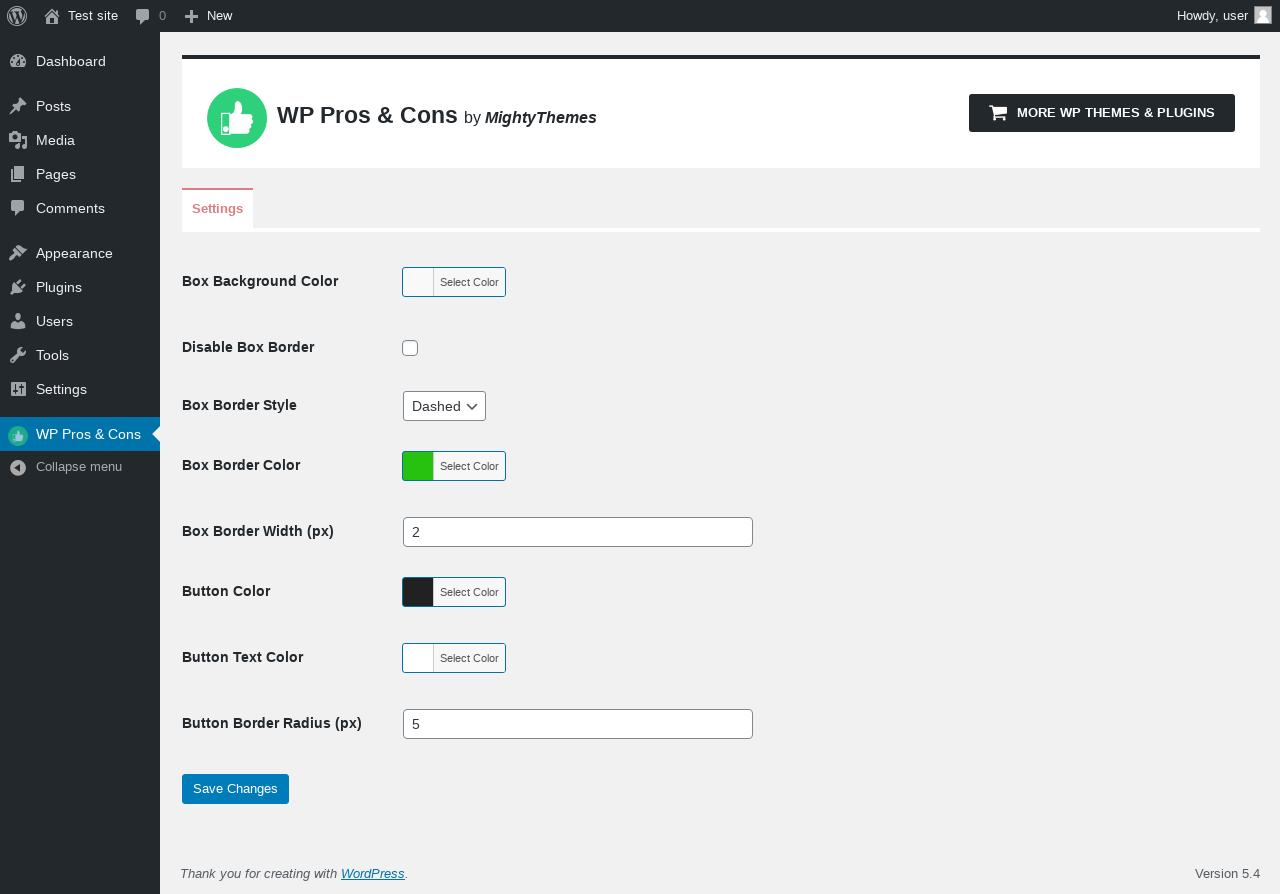Click the Box Background Color swatch
Image resolution: width=1280 pixels, height=894 pixels.
click(x=418, y=282)
